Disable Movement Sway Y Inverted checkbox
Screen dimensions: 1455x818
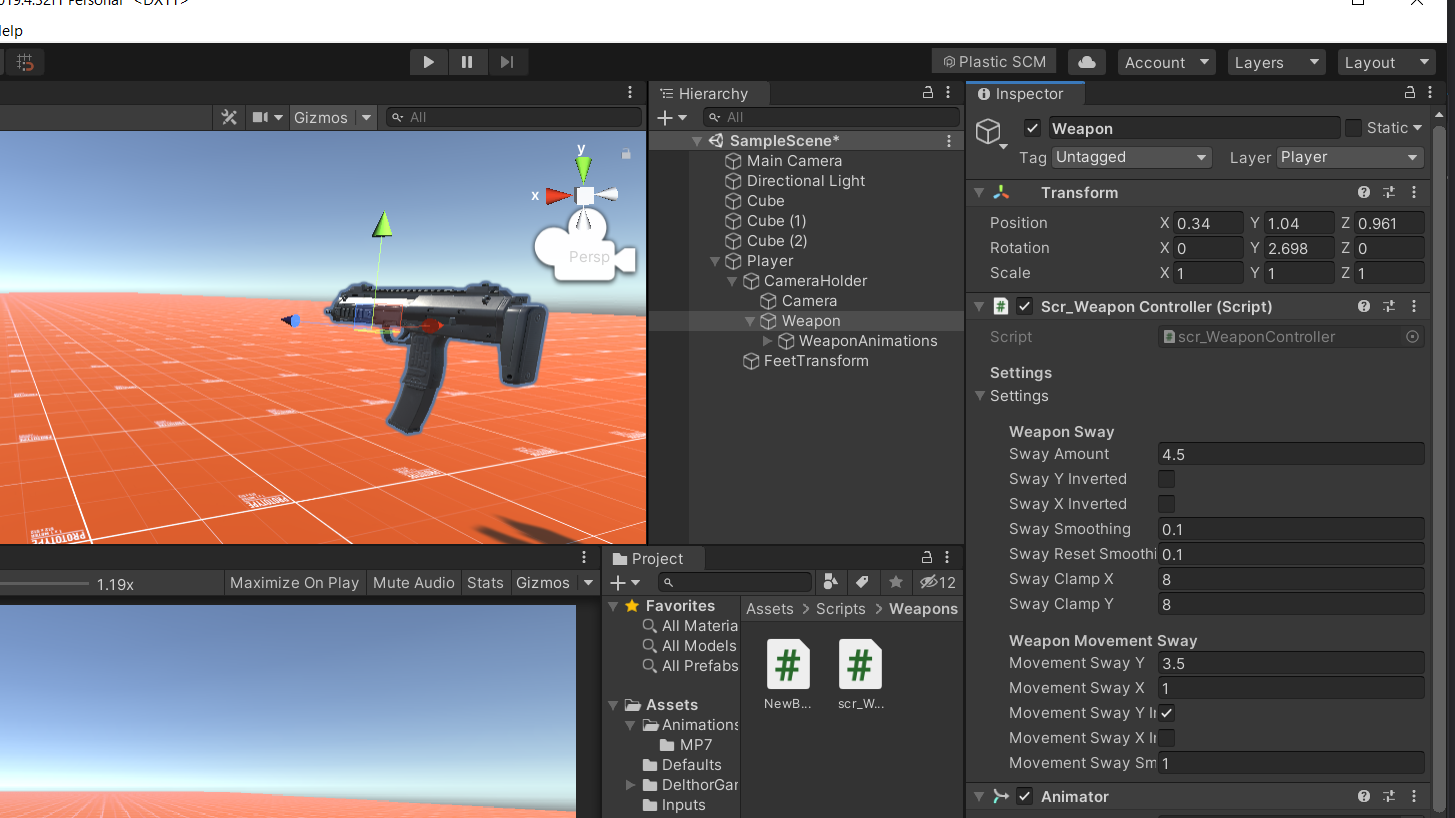[1166, 713]
